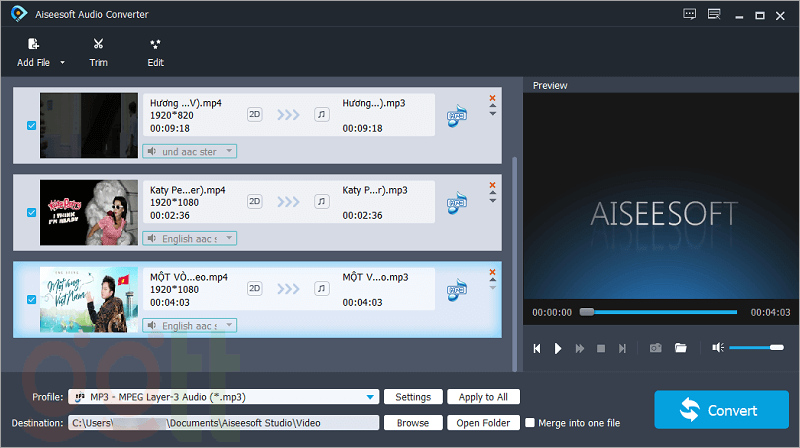Uncheck the first file's checkbox
Image resolution: width=800 pixels, height=448 pixels.
(x=32, y=126)
